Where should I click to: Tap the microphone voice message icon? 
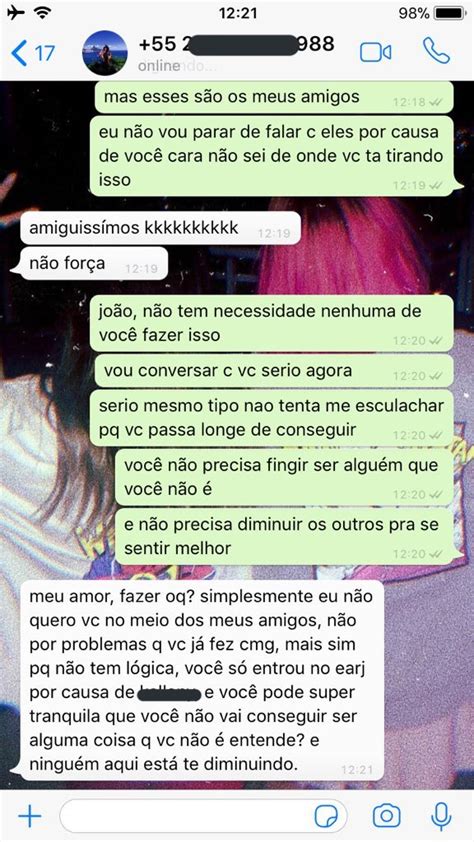[441, 816]
